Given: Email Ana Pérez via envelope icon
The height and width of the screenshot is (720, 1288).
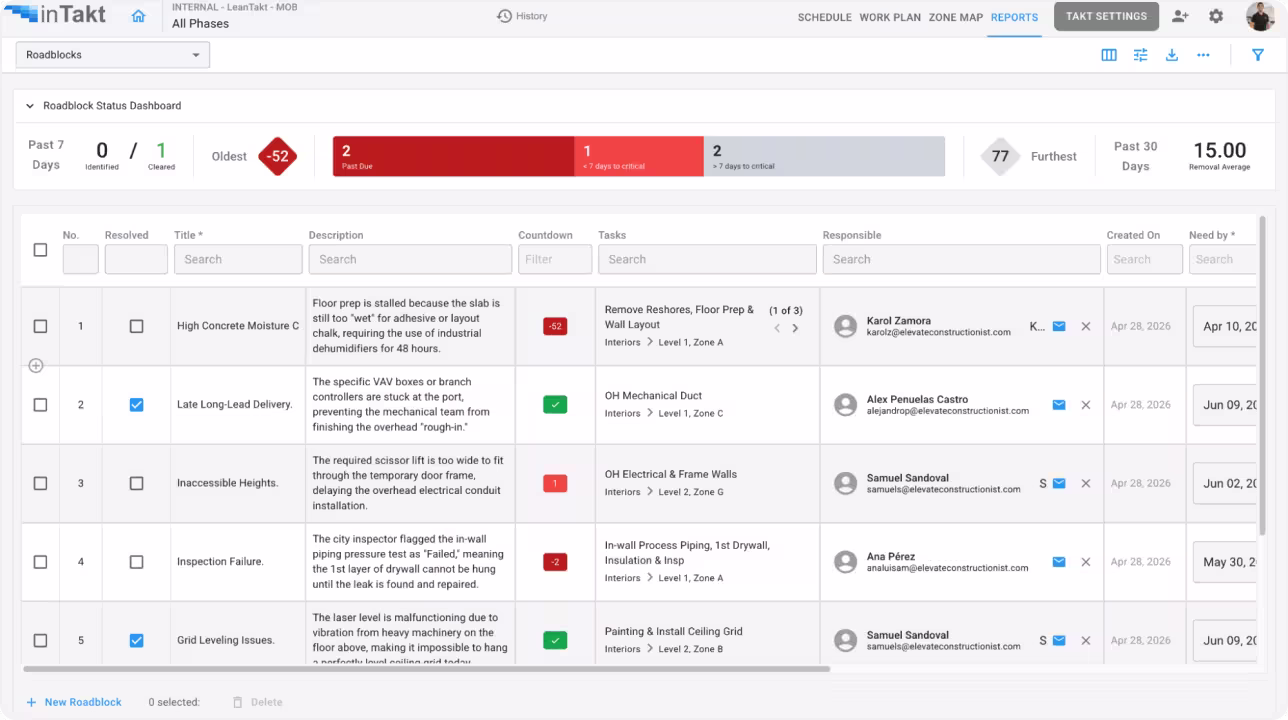Looking at the screenshot, I should (x=1059, y=562).
